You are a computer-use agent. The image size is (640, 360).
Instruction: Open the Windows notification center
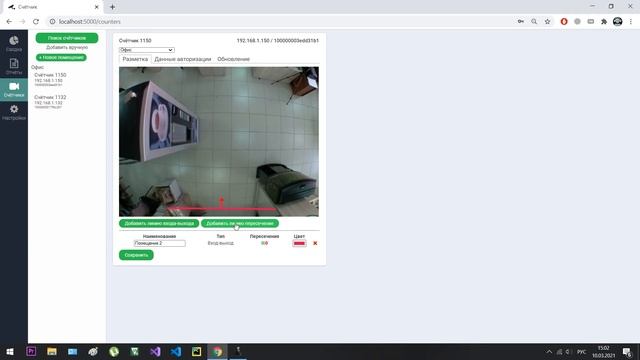627,351
